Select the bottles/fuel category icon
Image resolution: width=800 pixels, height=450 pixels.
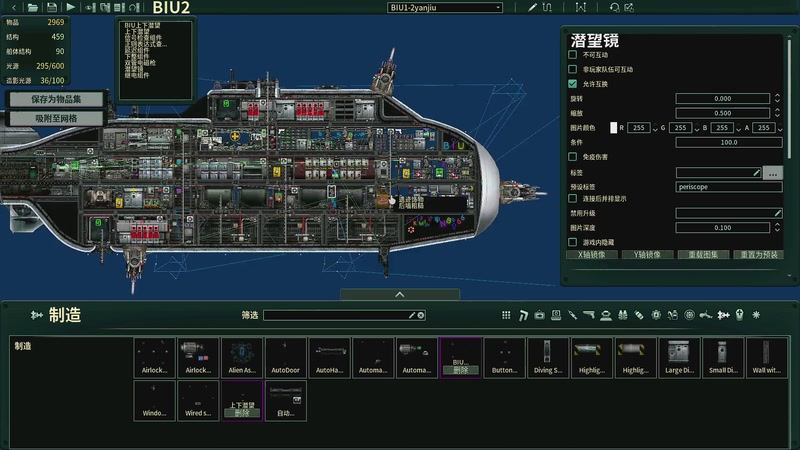click(672, 315)
